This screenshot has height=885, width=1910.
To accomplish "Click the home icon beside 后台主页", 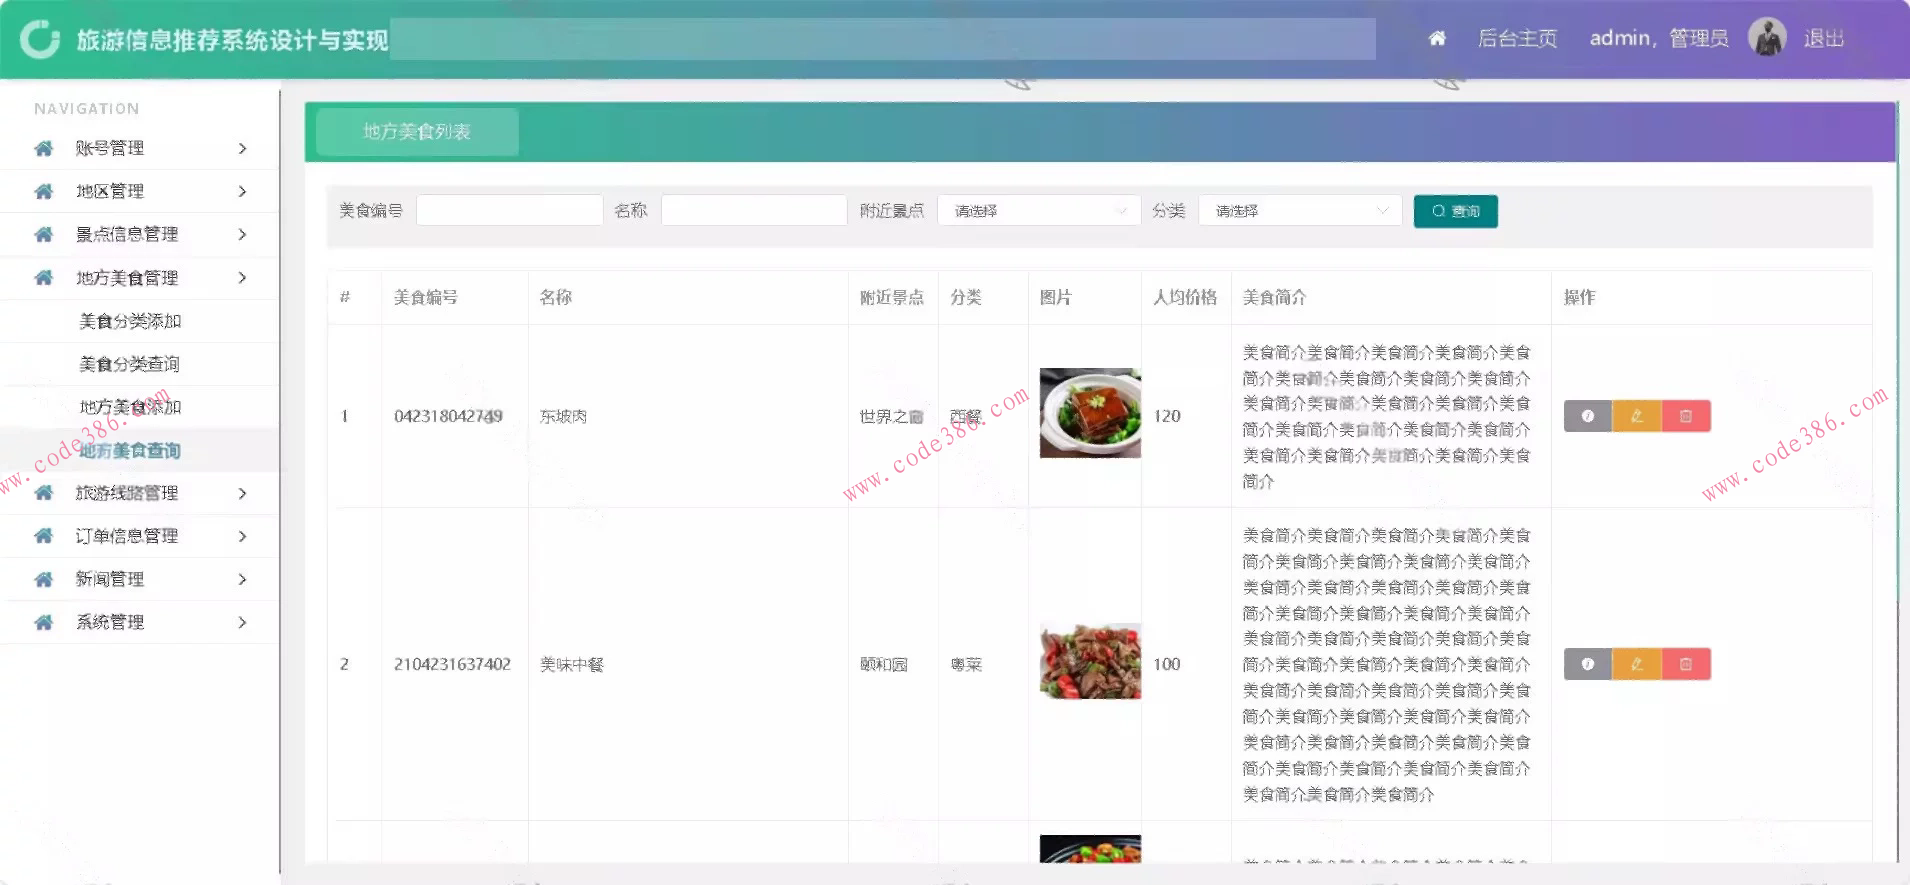I will coord(1437,39).
